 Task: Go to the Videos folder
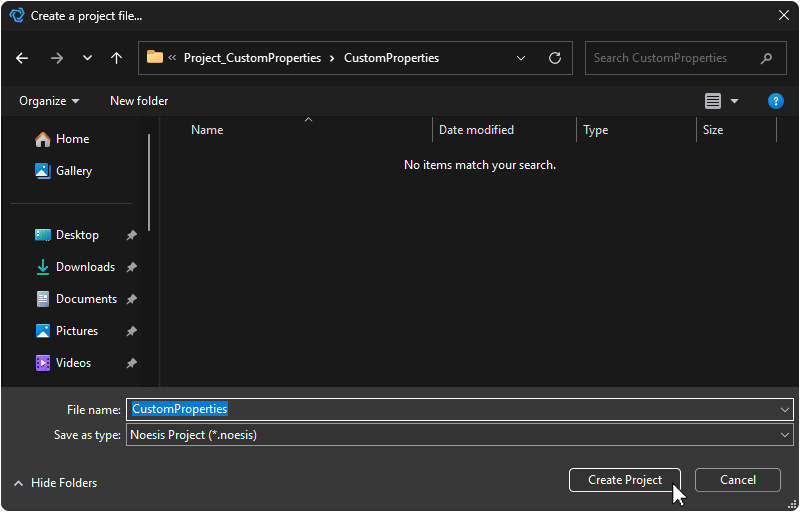click(63, 363)
